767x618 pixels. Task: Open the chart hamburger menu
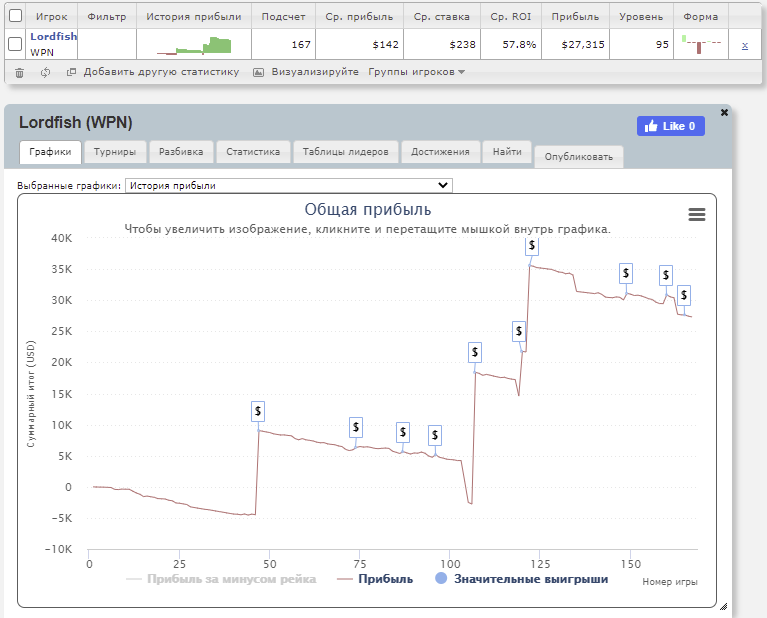click(697, 215)
